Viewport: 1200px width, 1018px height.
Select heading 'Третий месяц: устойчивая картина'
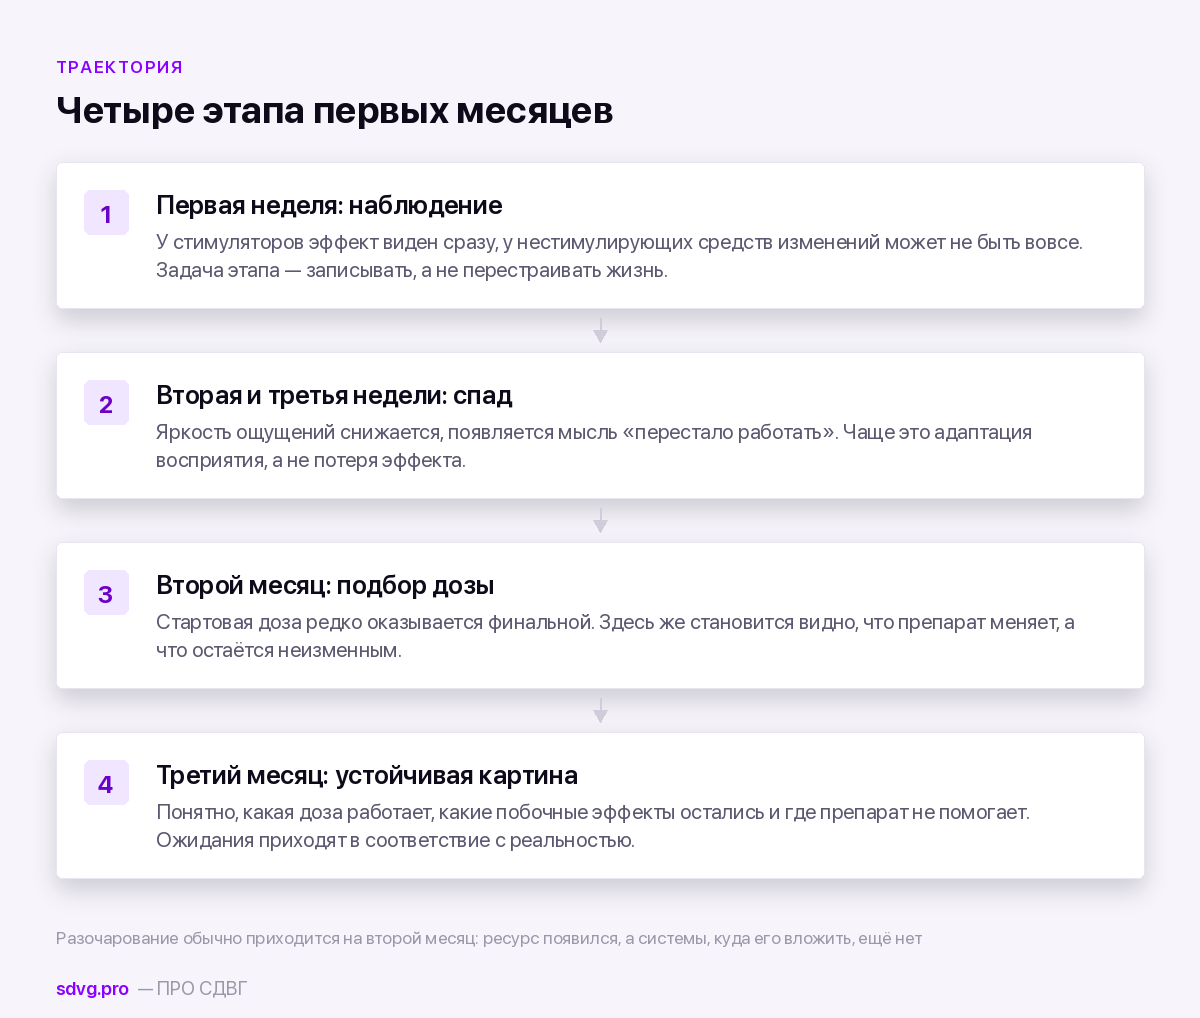(367, 775)
